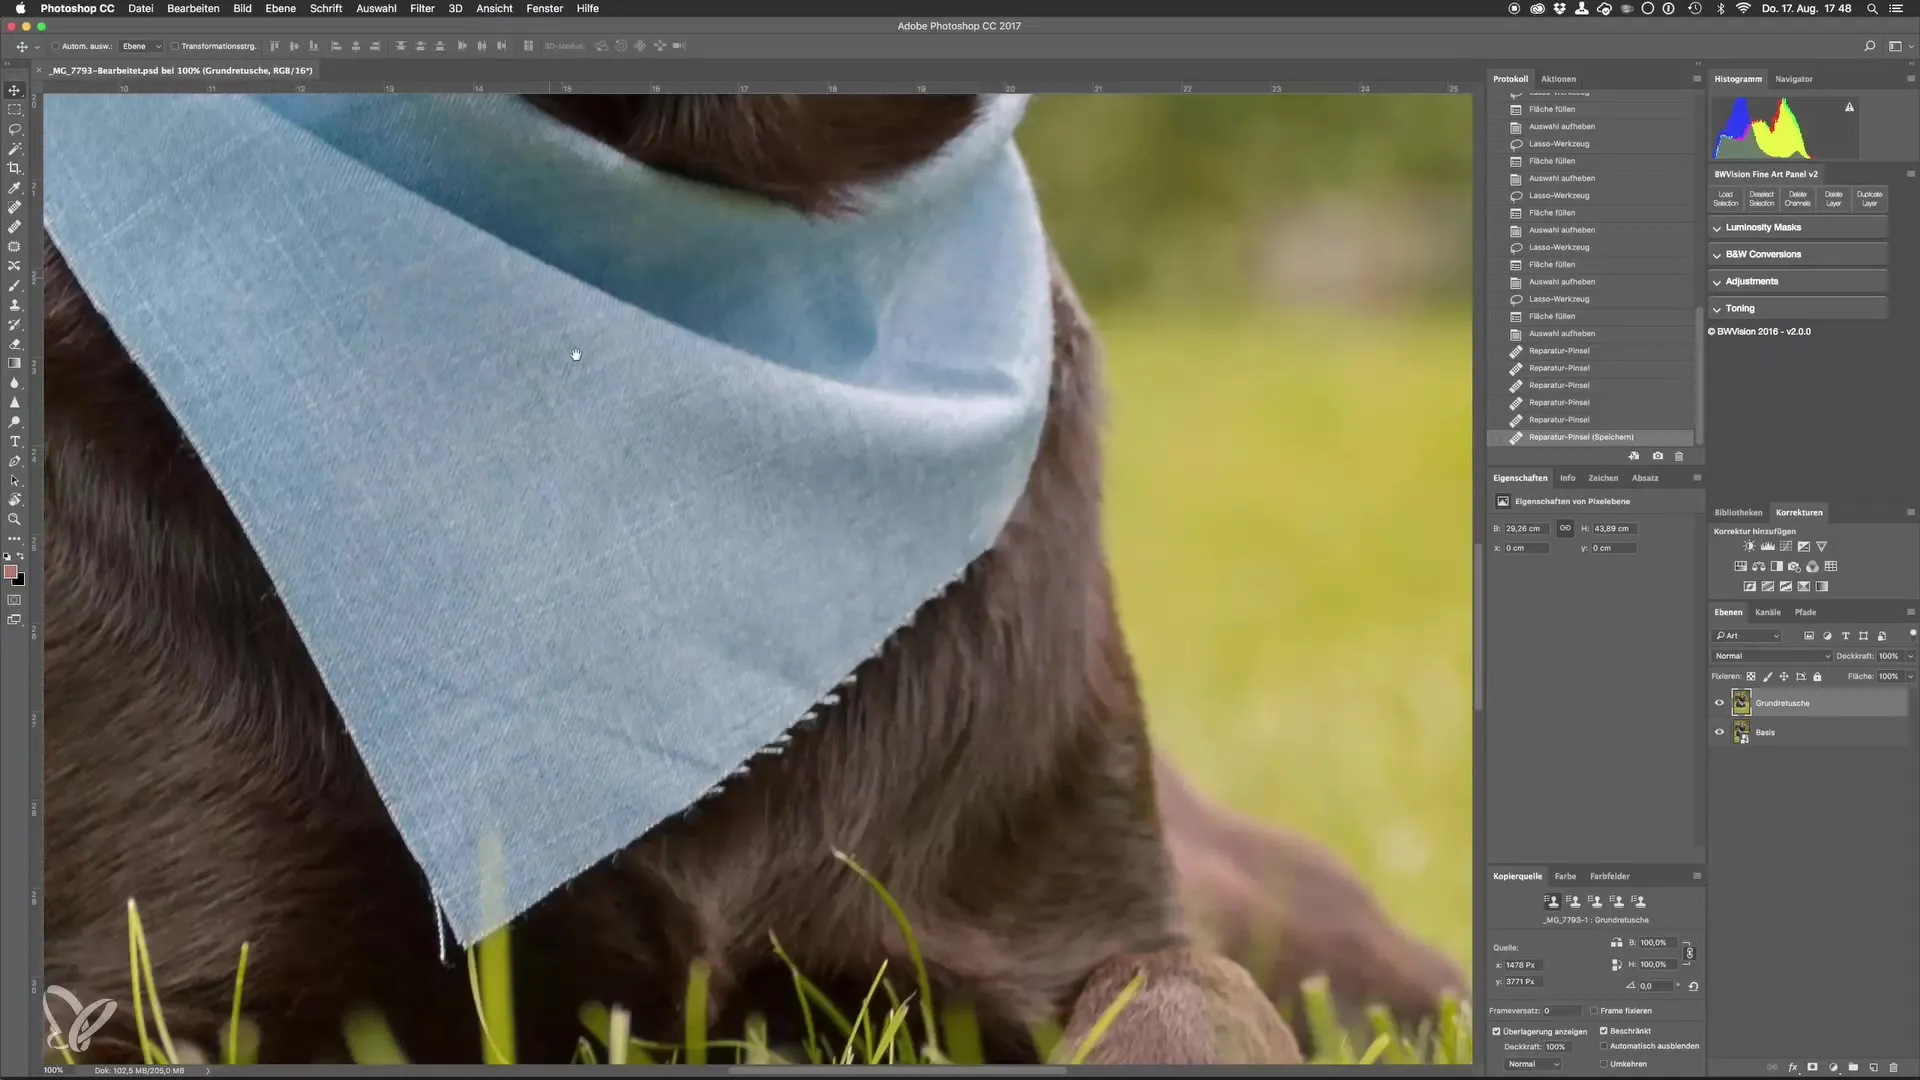Expand Toning section

(x=1798, y=309)
